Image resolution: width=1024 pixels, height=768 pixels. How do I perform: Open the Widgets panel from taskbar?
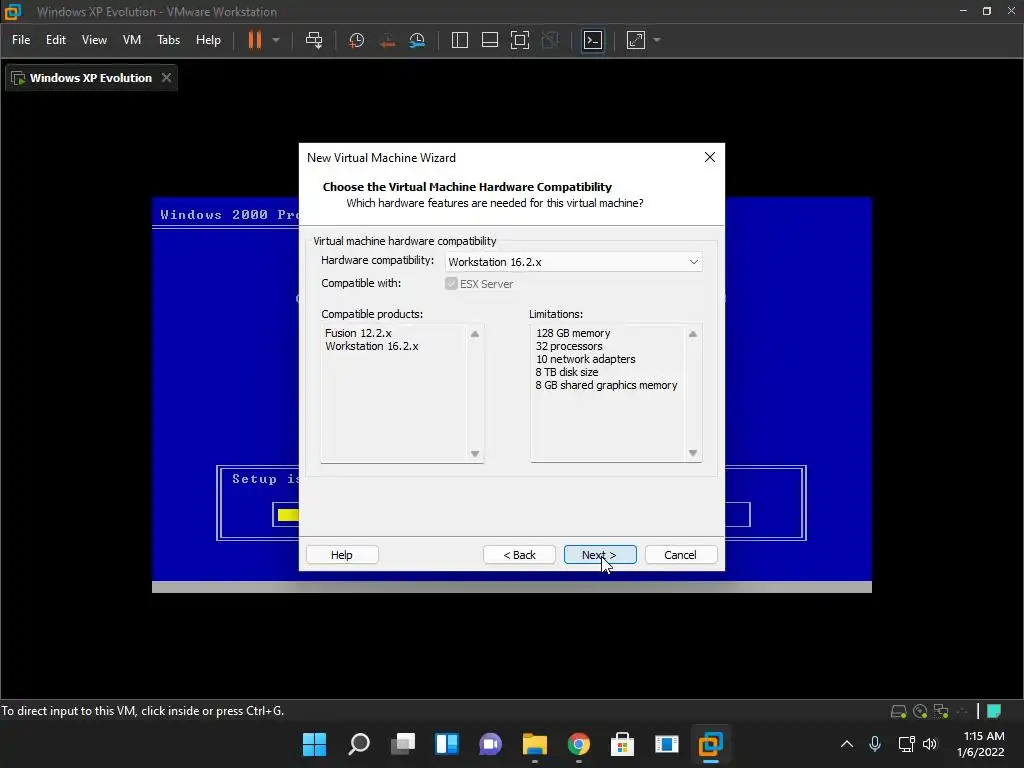coord(447,744)
